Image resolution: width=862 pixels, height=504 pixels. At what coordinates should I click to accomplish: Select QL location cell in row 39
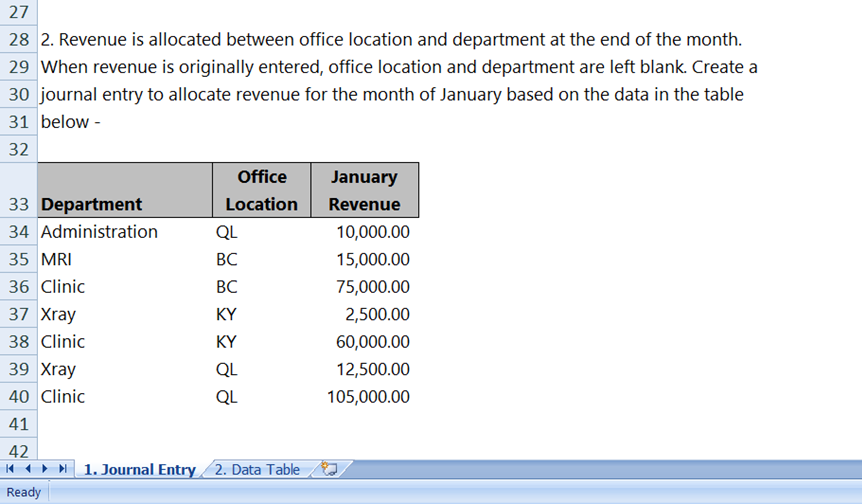click(x=262, y=369)
